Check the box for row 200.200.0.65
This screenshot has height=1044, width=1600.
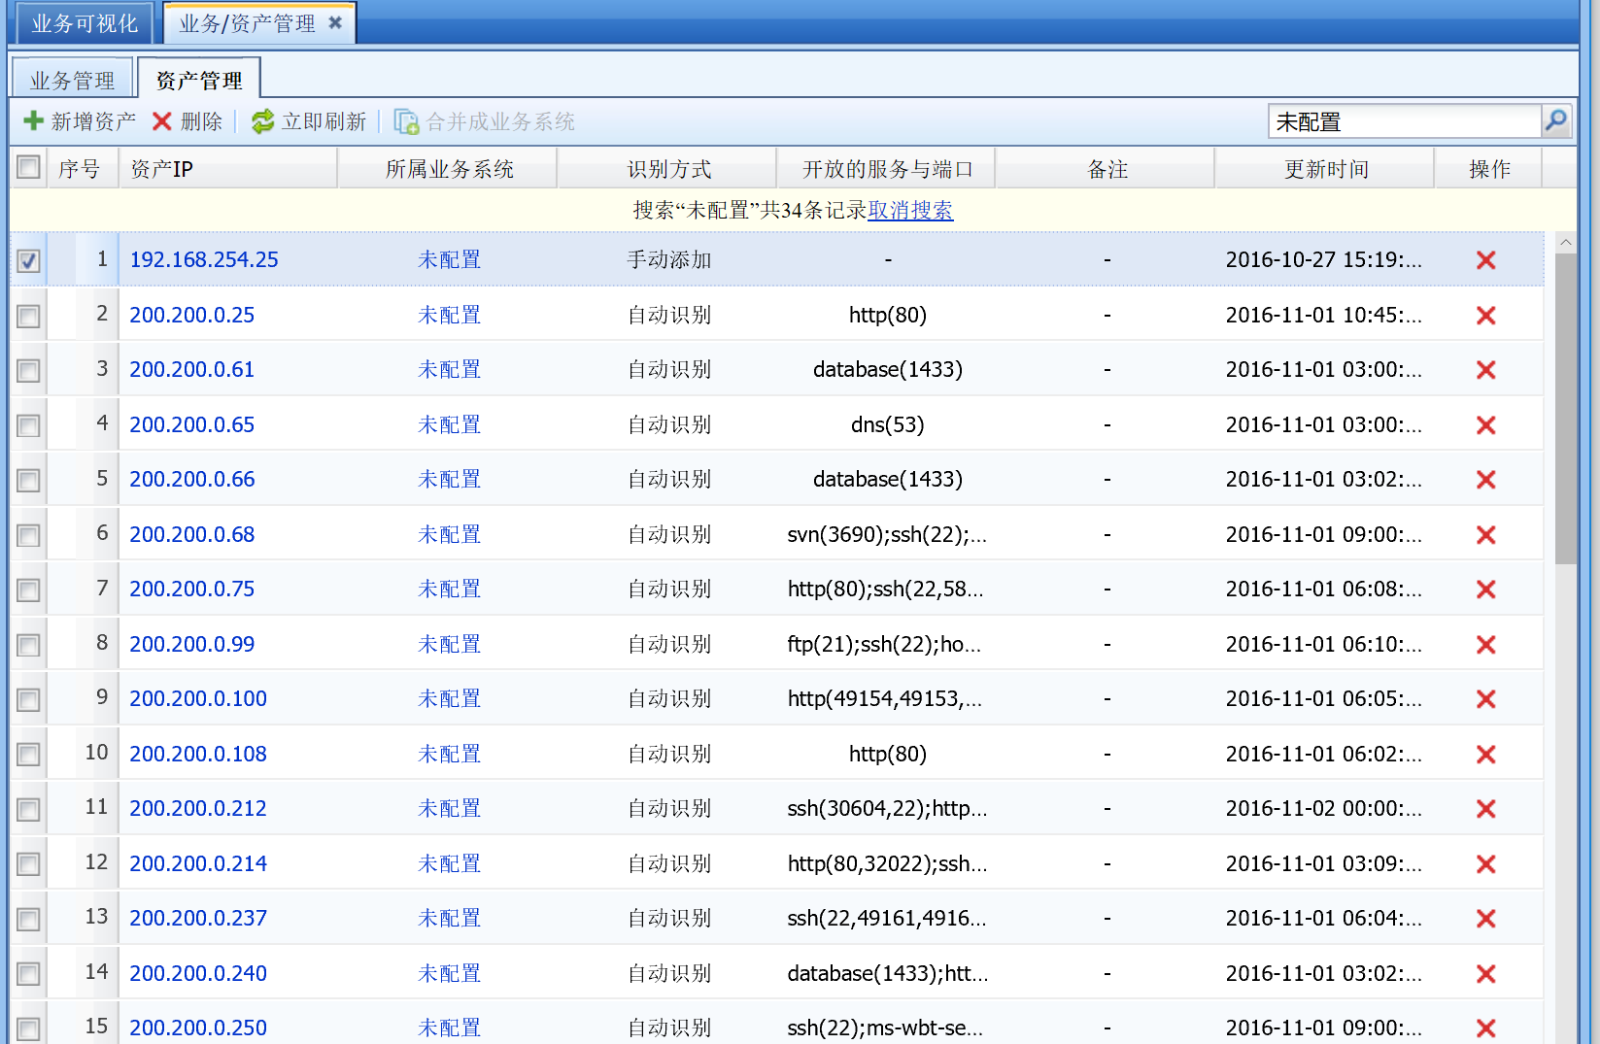(28, 426)
